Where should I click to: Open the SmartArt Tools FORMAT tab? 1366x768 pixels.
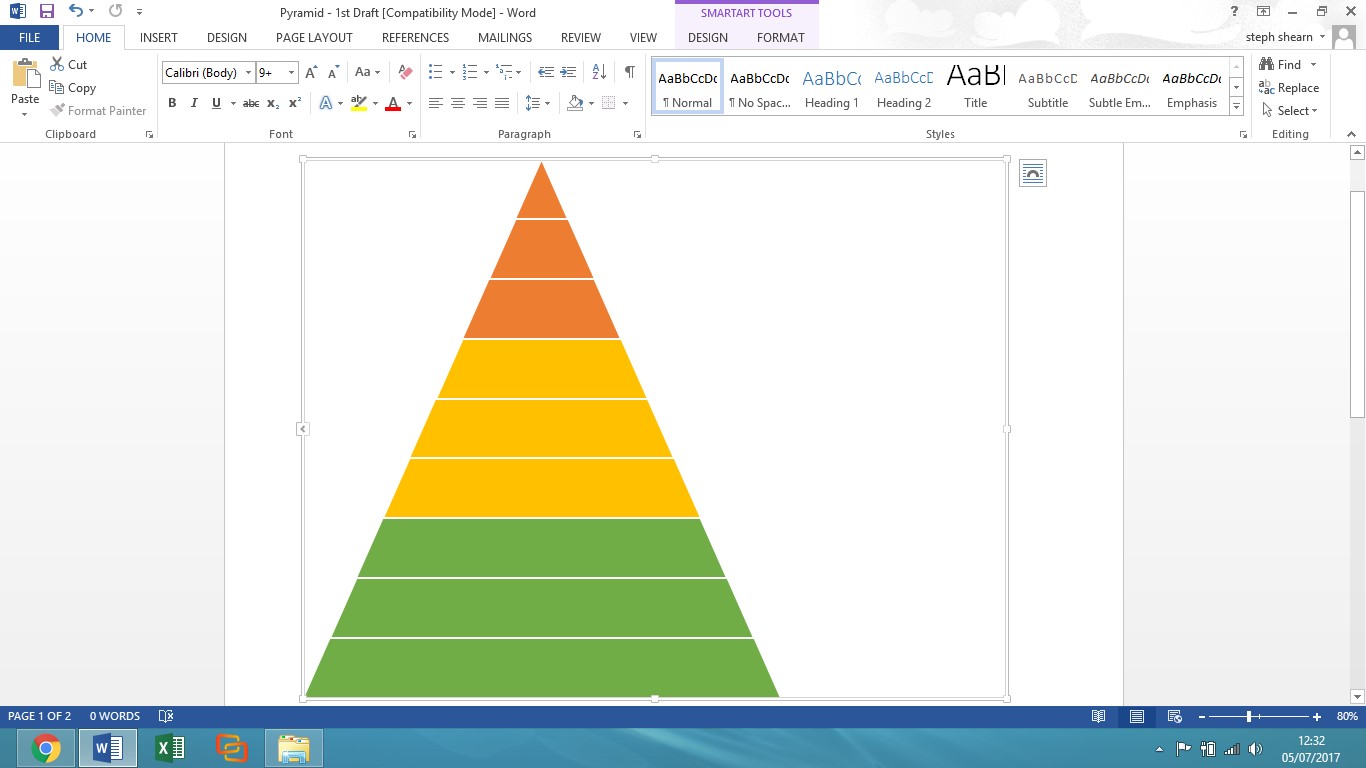coord(781,37)
